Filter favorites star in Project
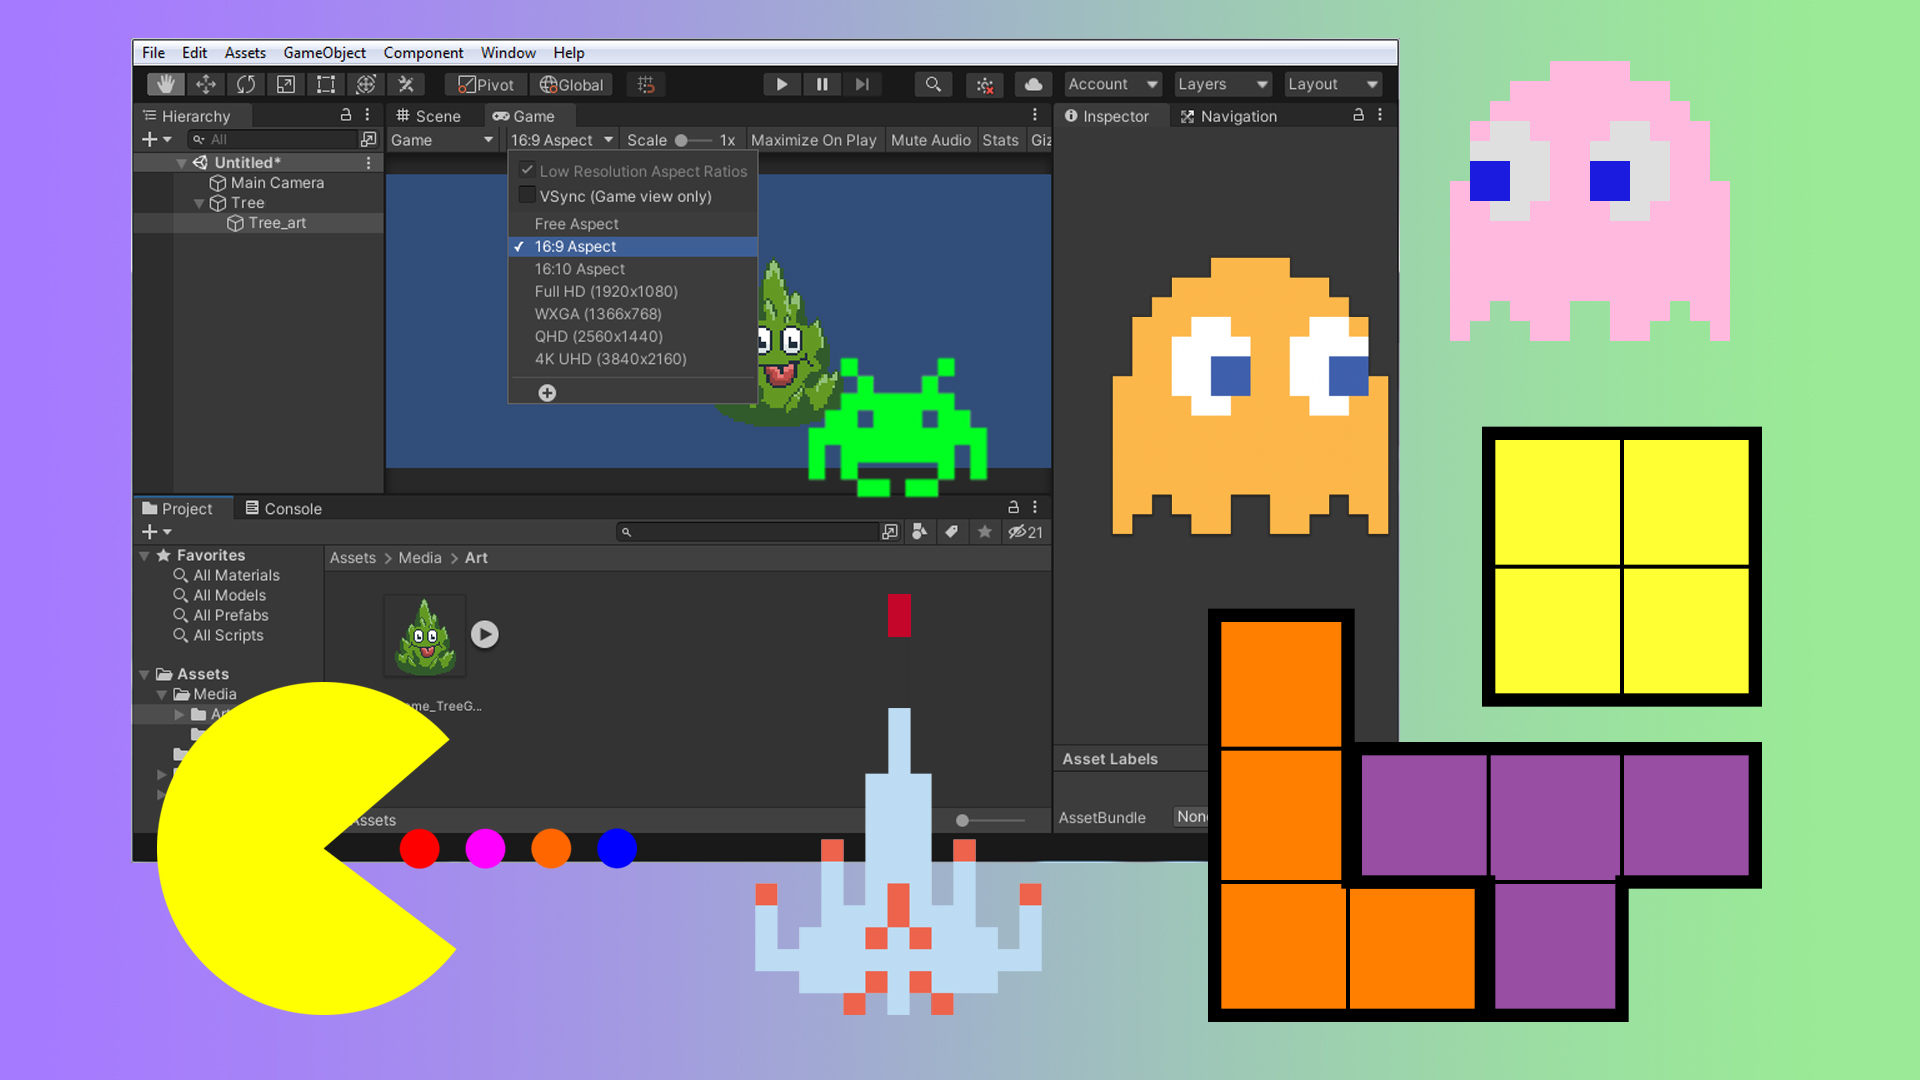 985,532
